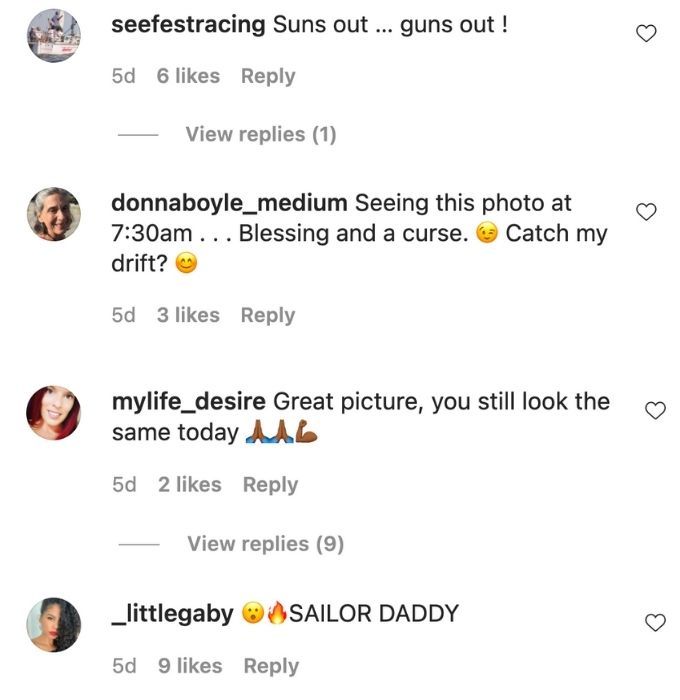
Task: Open the donnaboyle_medium username link
Action: [229, 203]
